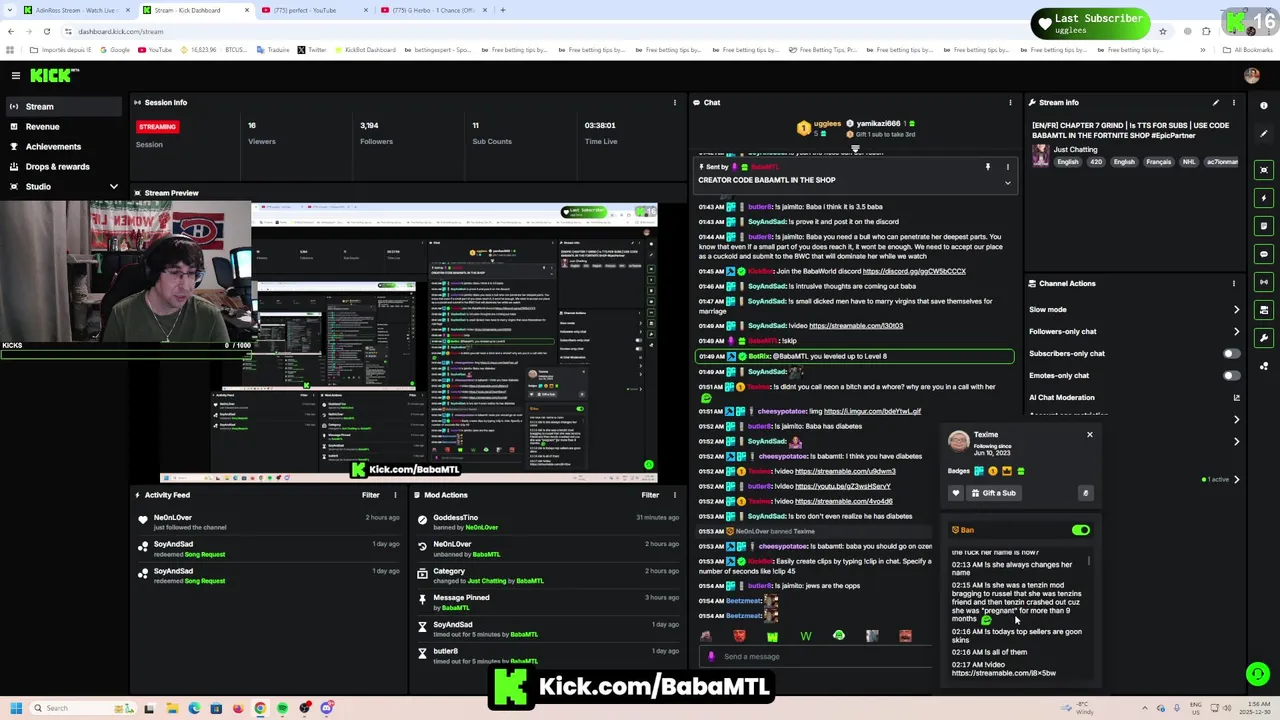Collapse the pinned message chevron
The height and width of the screenshot is (720, 1280).
tap(1008, 183)
